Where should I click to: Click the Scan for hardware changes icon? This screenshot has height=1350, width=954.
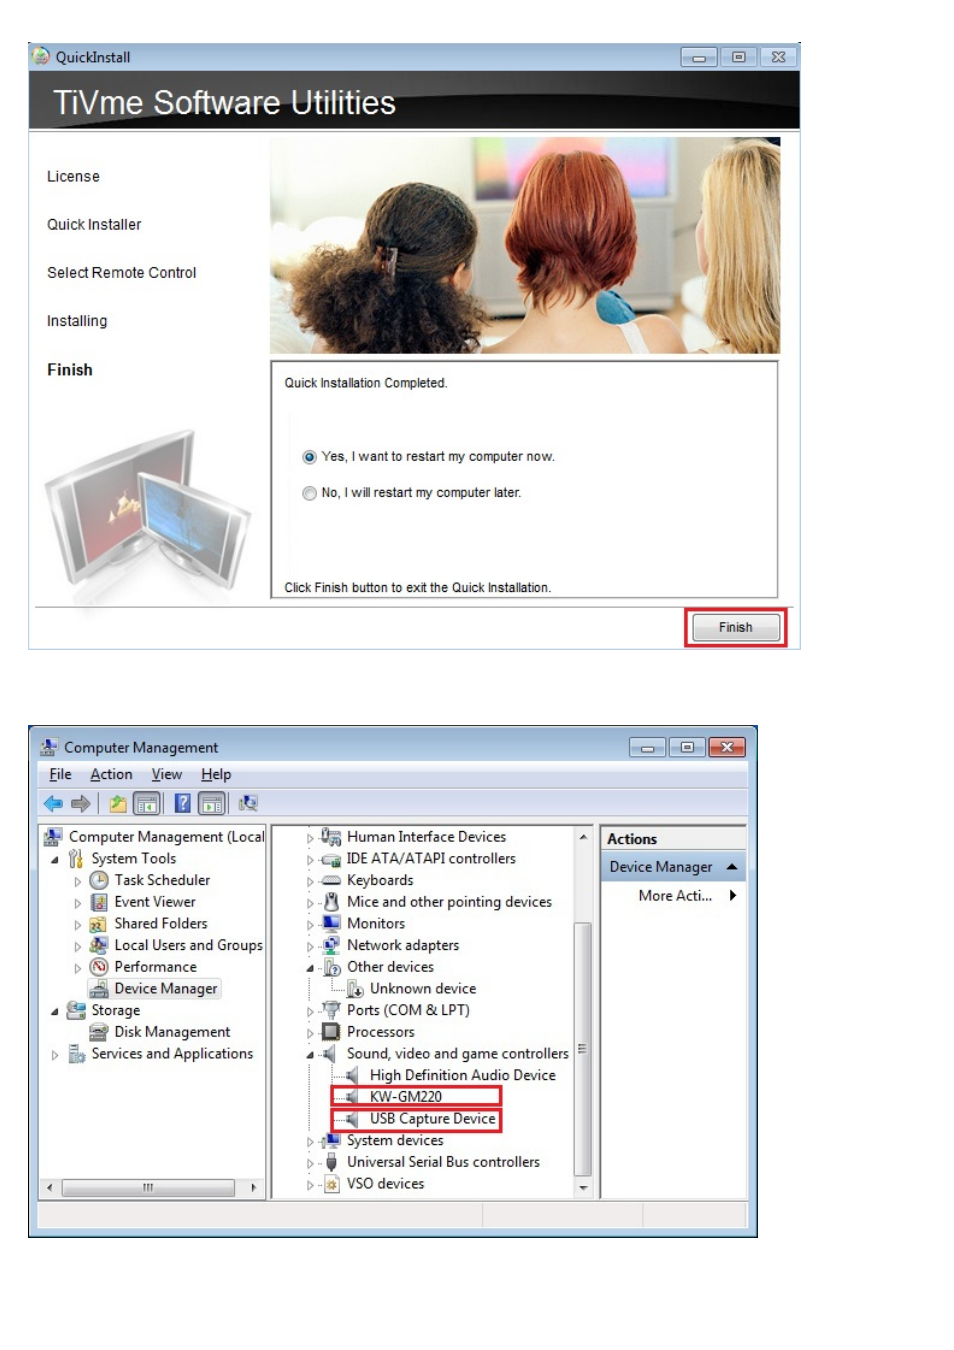point(248,803)
